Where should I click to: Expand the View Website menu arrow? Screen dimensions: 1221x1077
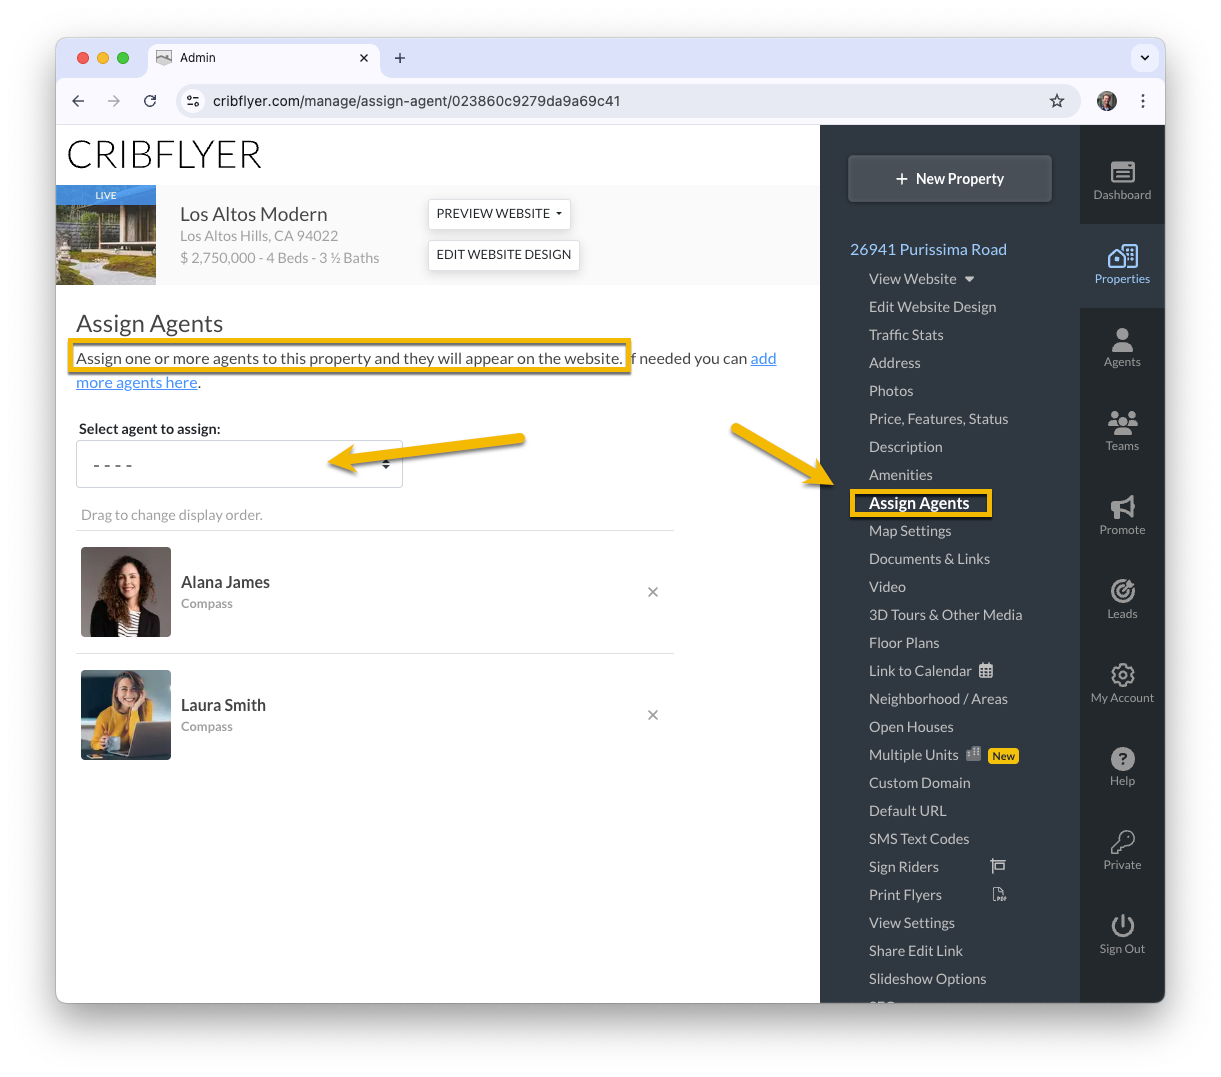[969, 279]
